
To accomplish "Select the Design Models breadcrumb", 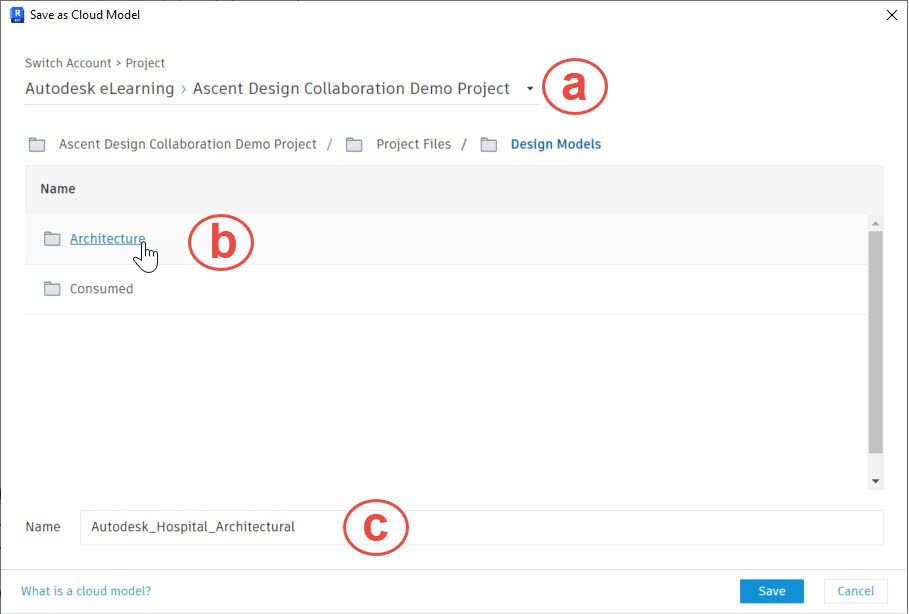I will tap(555, 144).
